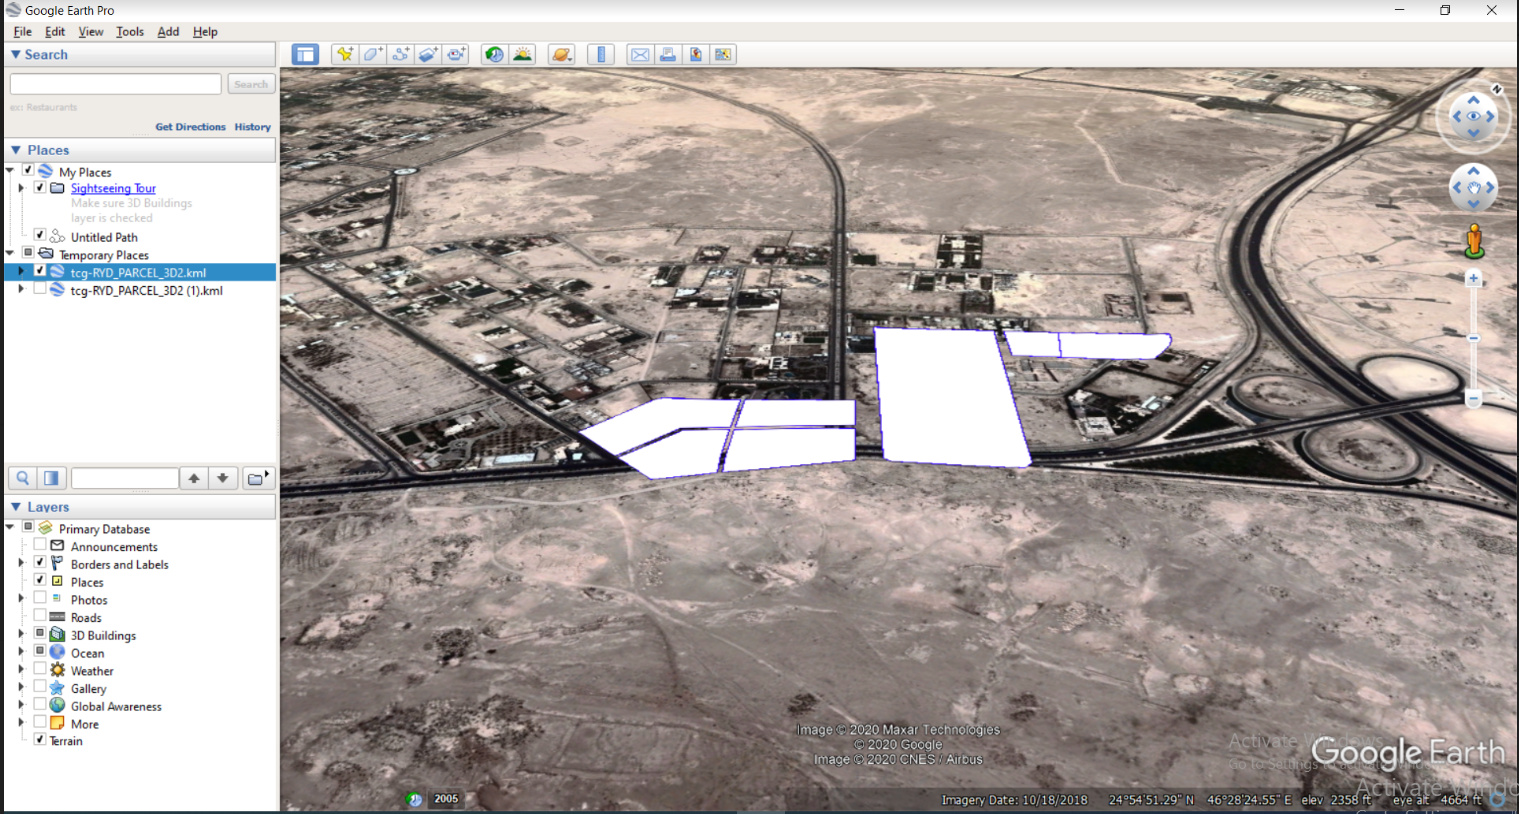The width and height of the screenshot is (1519, 814).
Task: Click the panel view icon beside the Places magnifier
Action: tap(51, 478)
